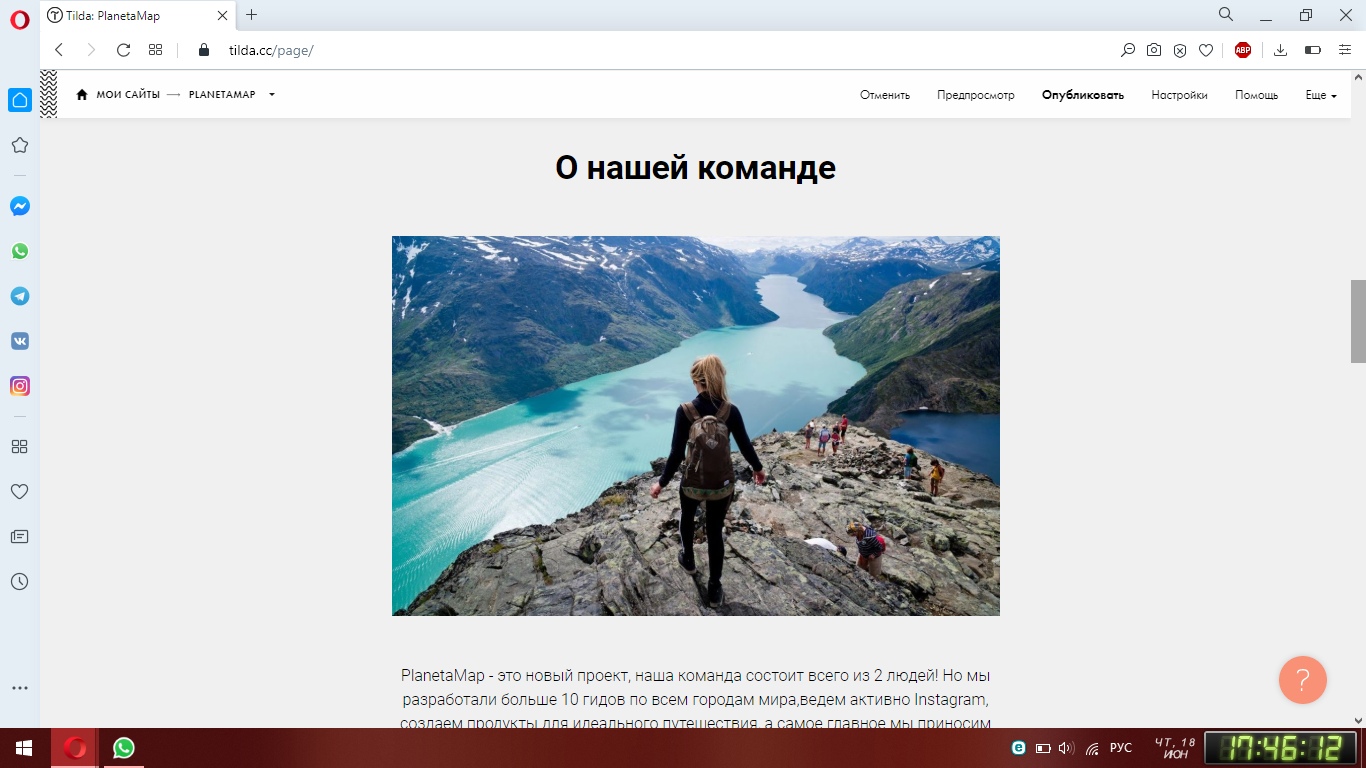
Task: Open Предпросмотр page preview
Action: (x=976, y=95)
